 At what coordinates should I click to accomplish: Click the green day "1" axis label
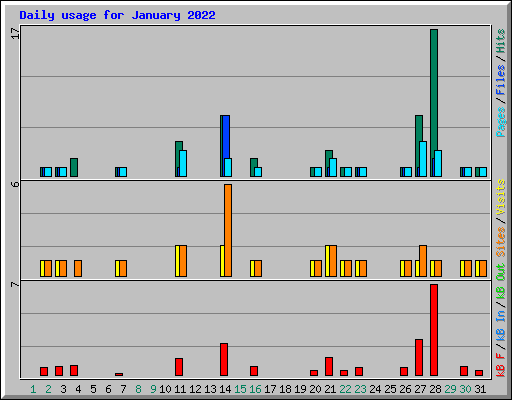[33, 389]
